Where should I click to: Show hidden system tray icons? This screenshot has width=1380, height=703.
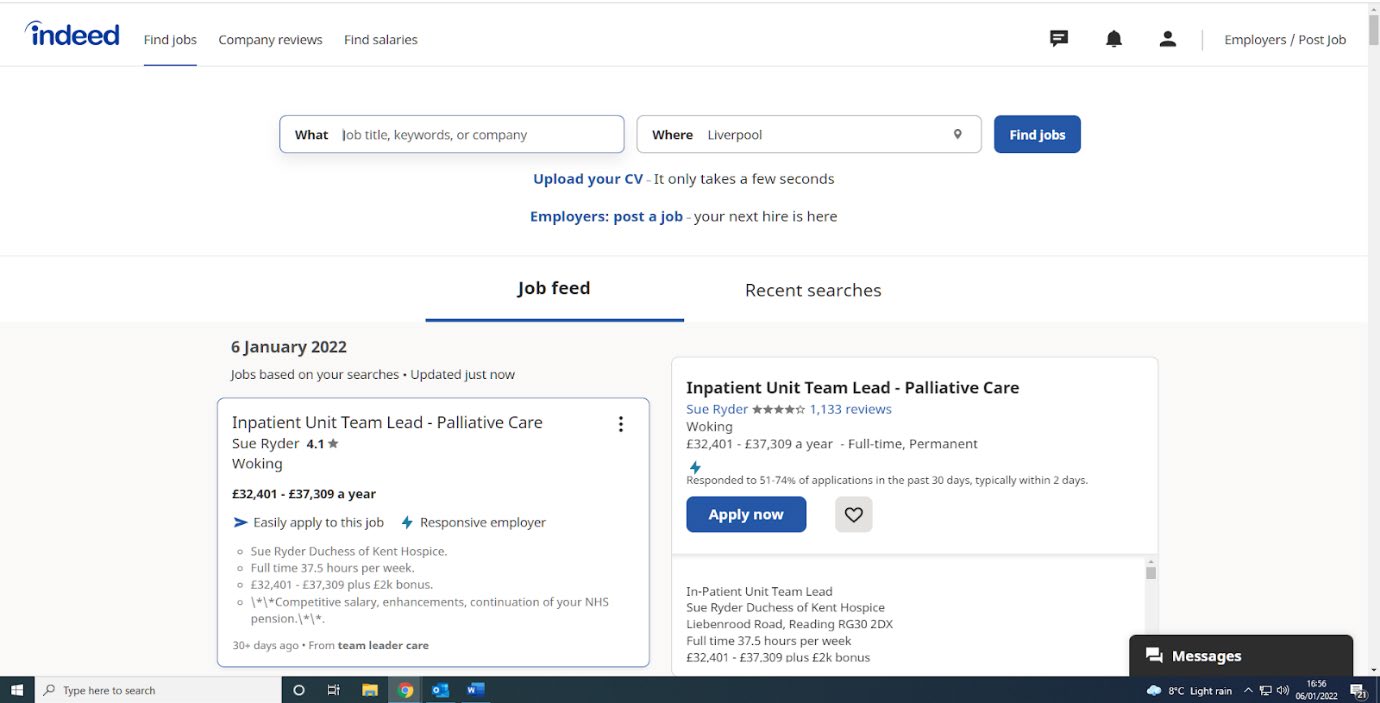(x=1248, y=691)
